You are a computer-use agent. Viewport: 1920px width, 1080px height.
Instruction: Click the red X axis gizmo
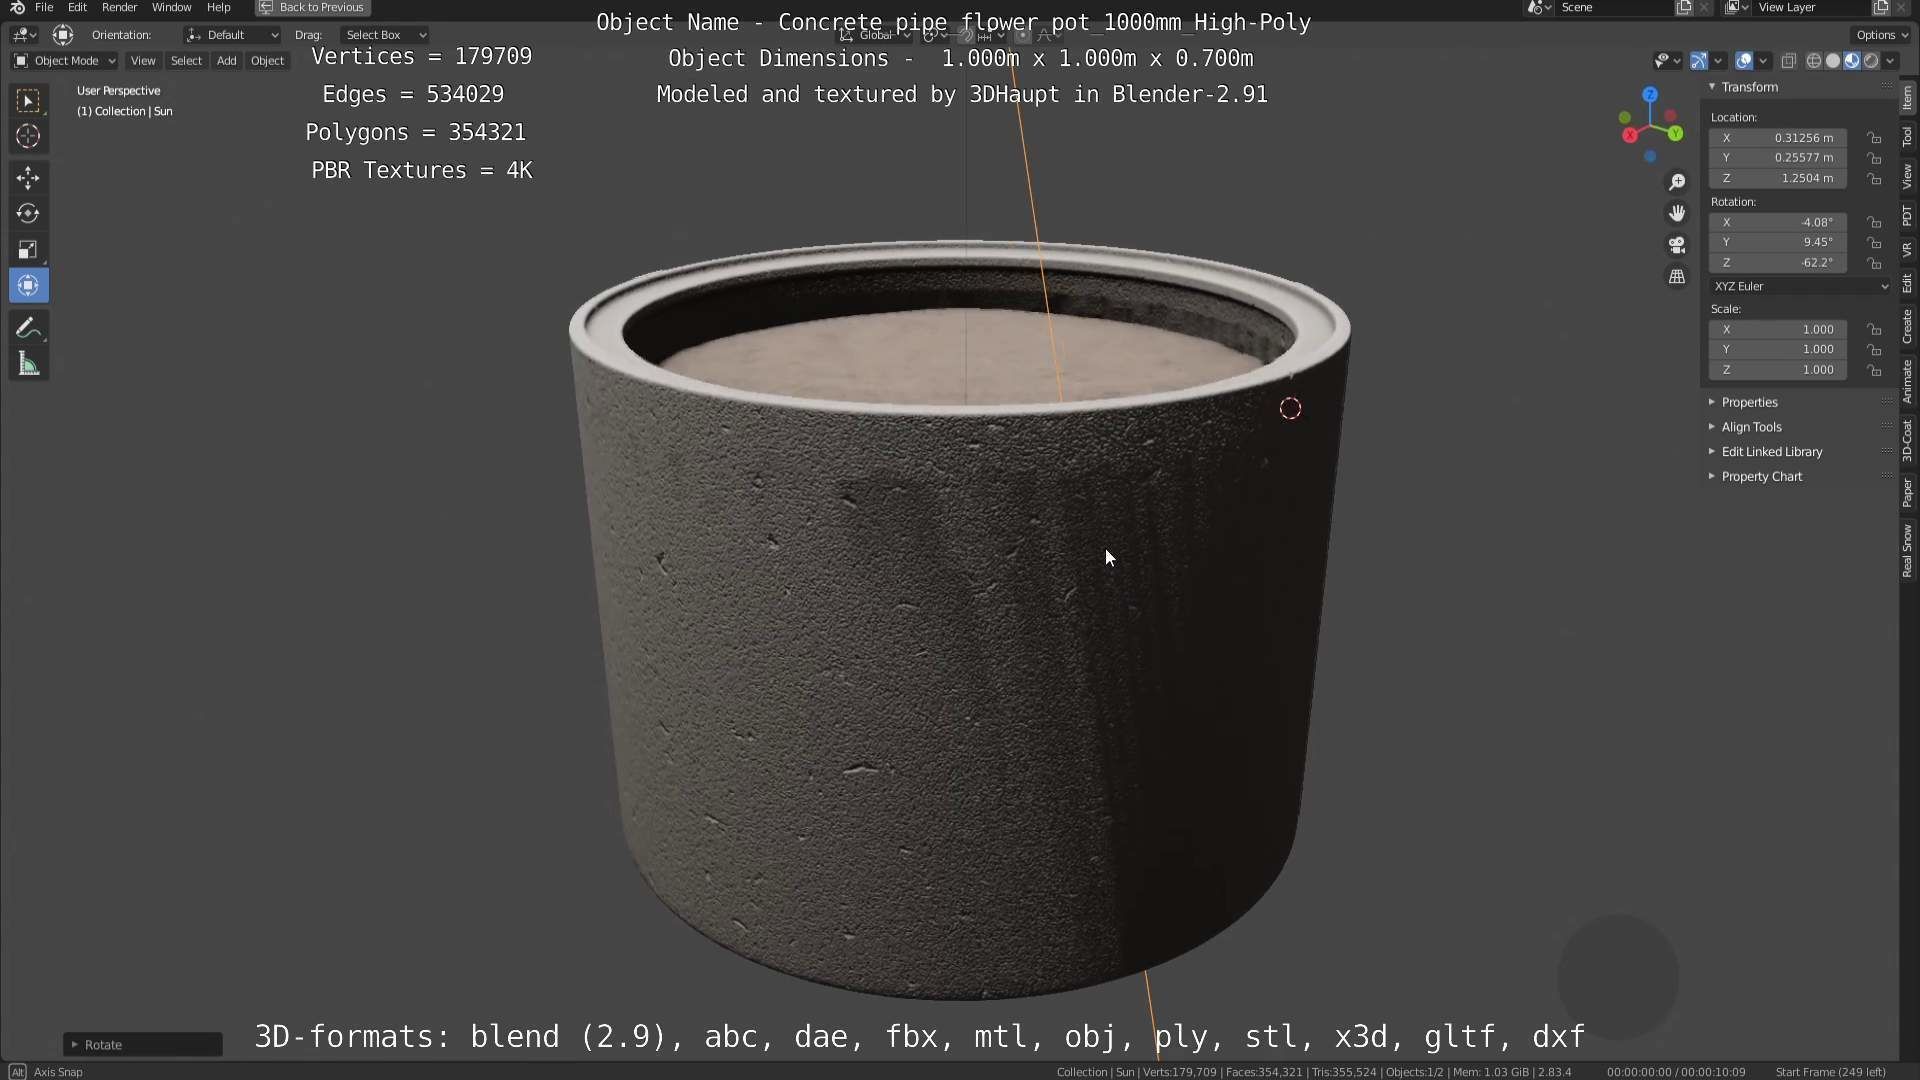tap(1630, 135)
